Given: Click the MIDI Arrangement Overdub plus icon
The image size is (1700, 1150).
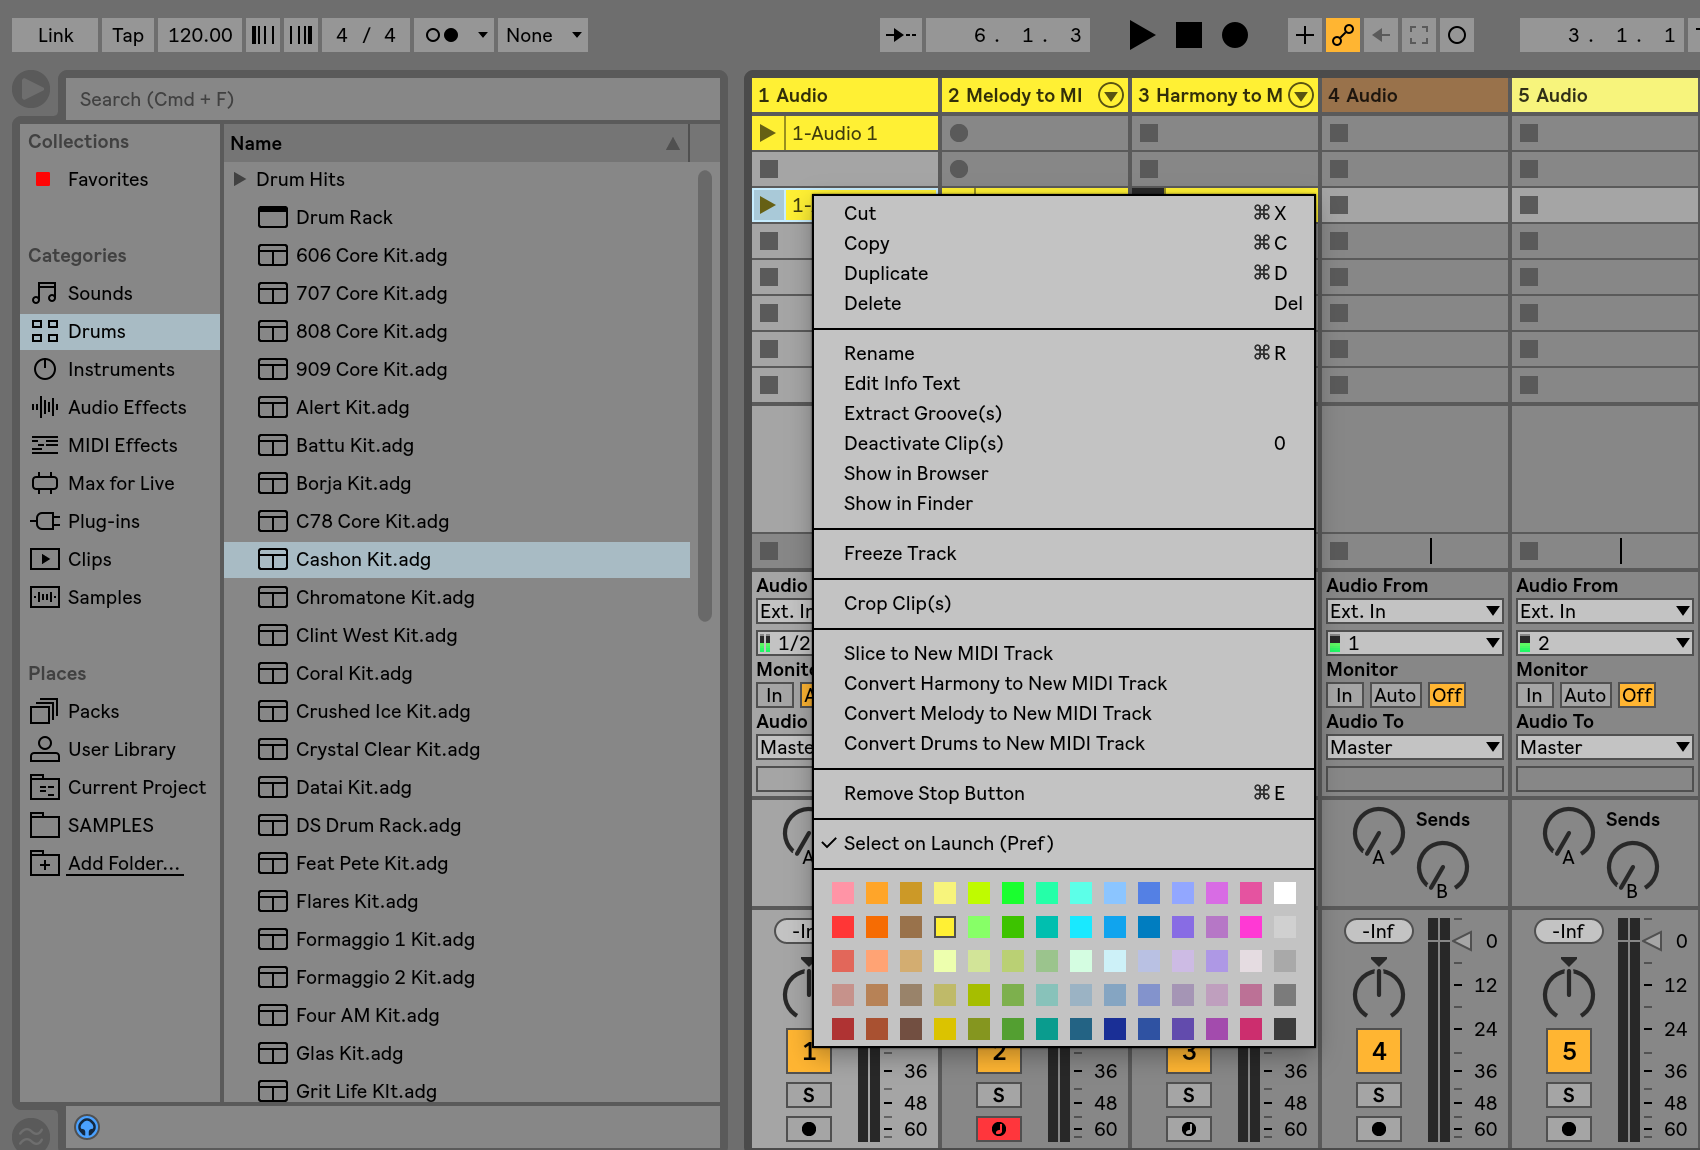Looking at the screenshot, I should point(1305,35).
